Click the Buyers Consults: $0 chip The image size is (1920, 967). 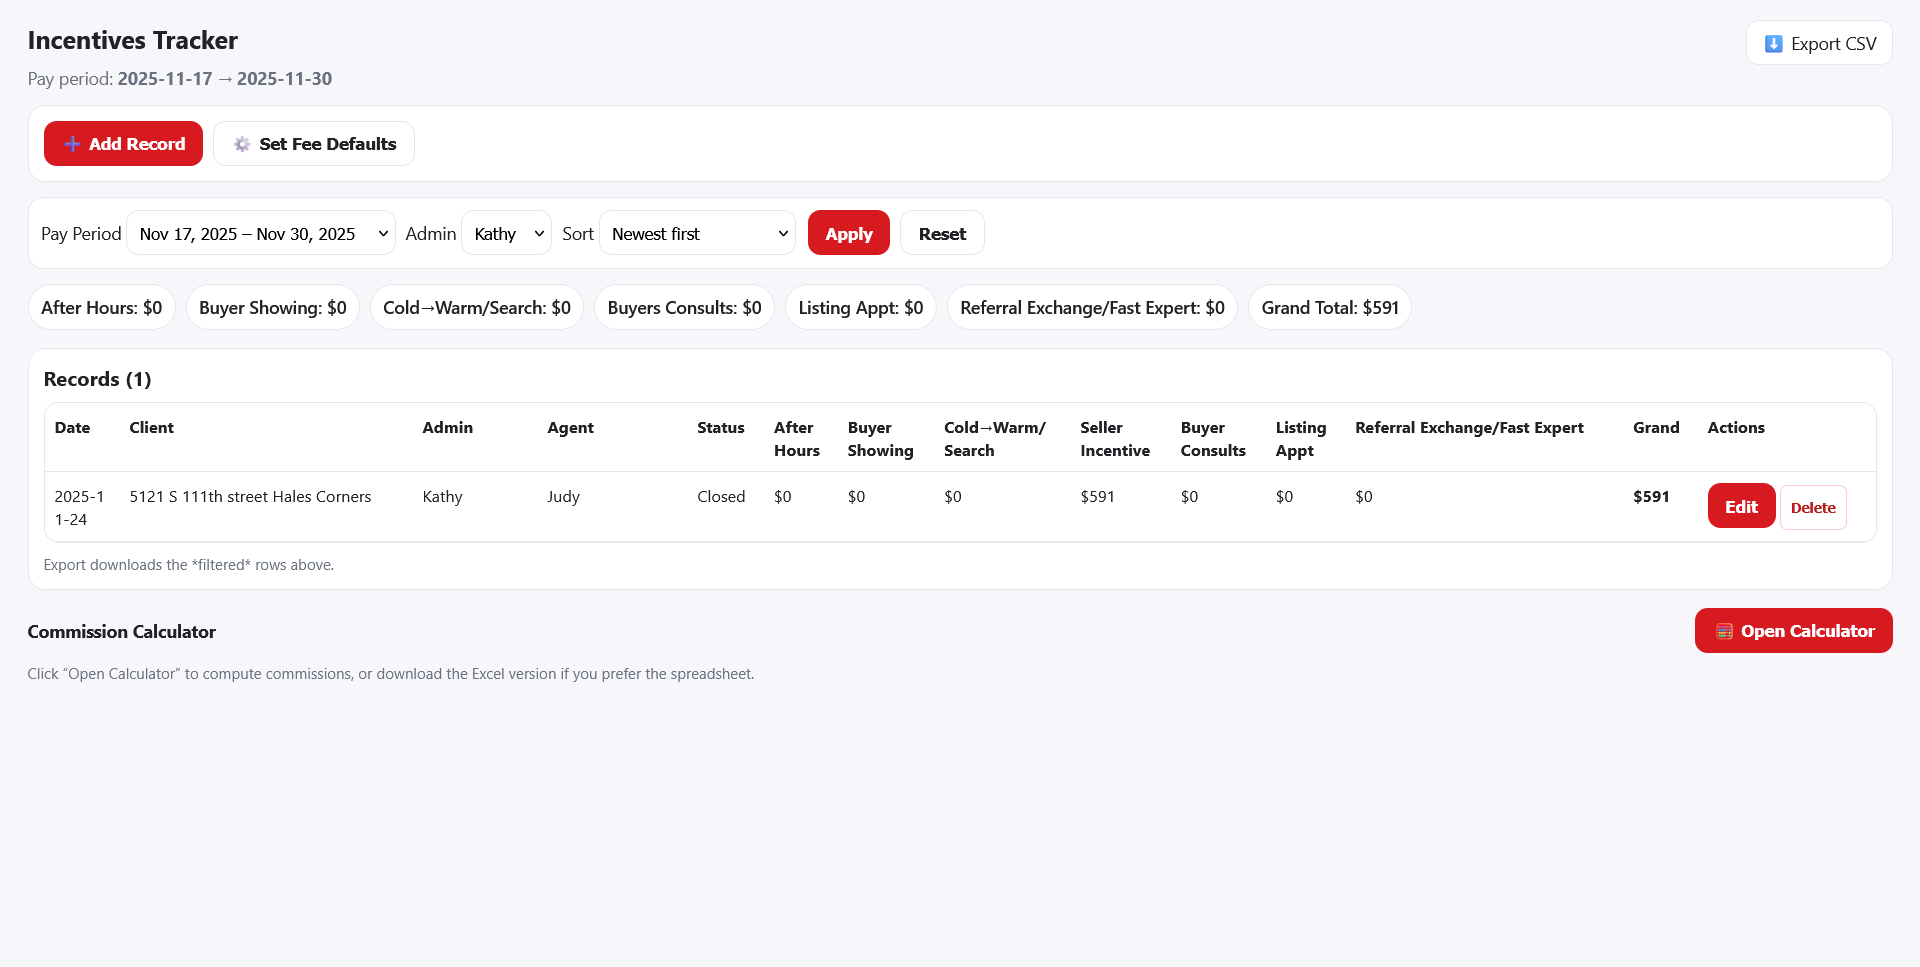click(685, 308)
